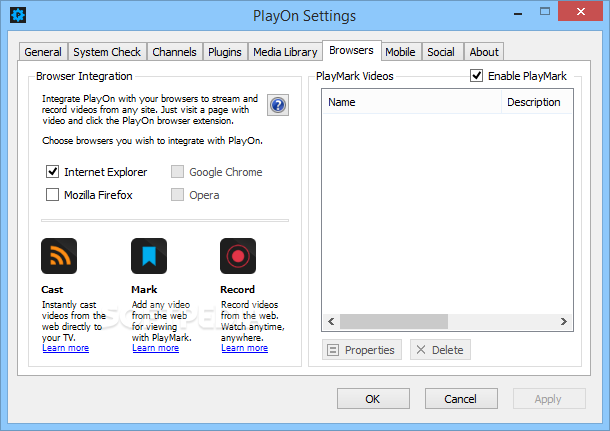Click the orange Cast icon

coord(59,256)
